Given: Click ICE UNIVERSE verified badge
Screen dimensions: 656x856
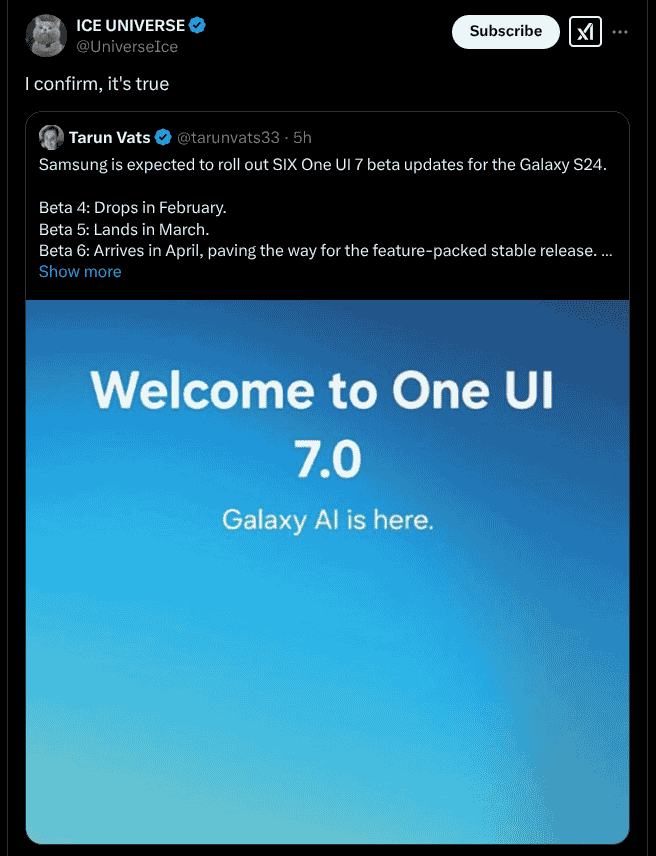Looking at the screenshot, I should (197, 25).
